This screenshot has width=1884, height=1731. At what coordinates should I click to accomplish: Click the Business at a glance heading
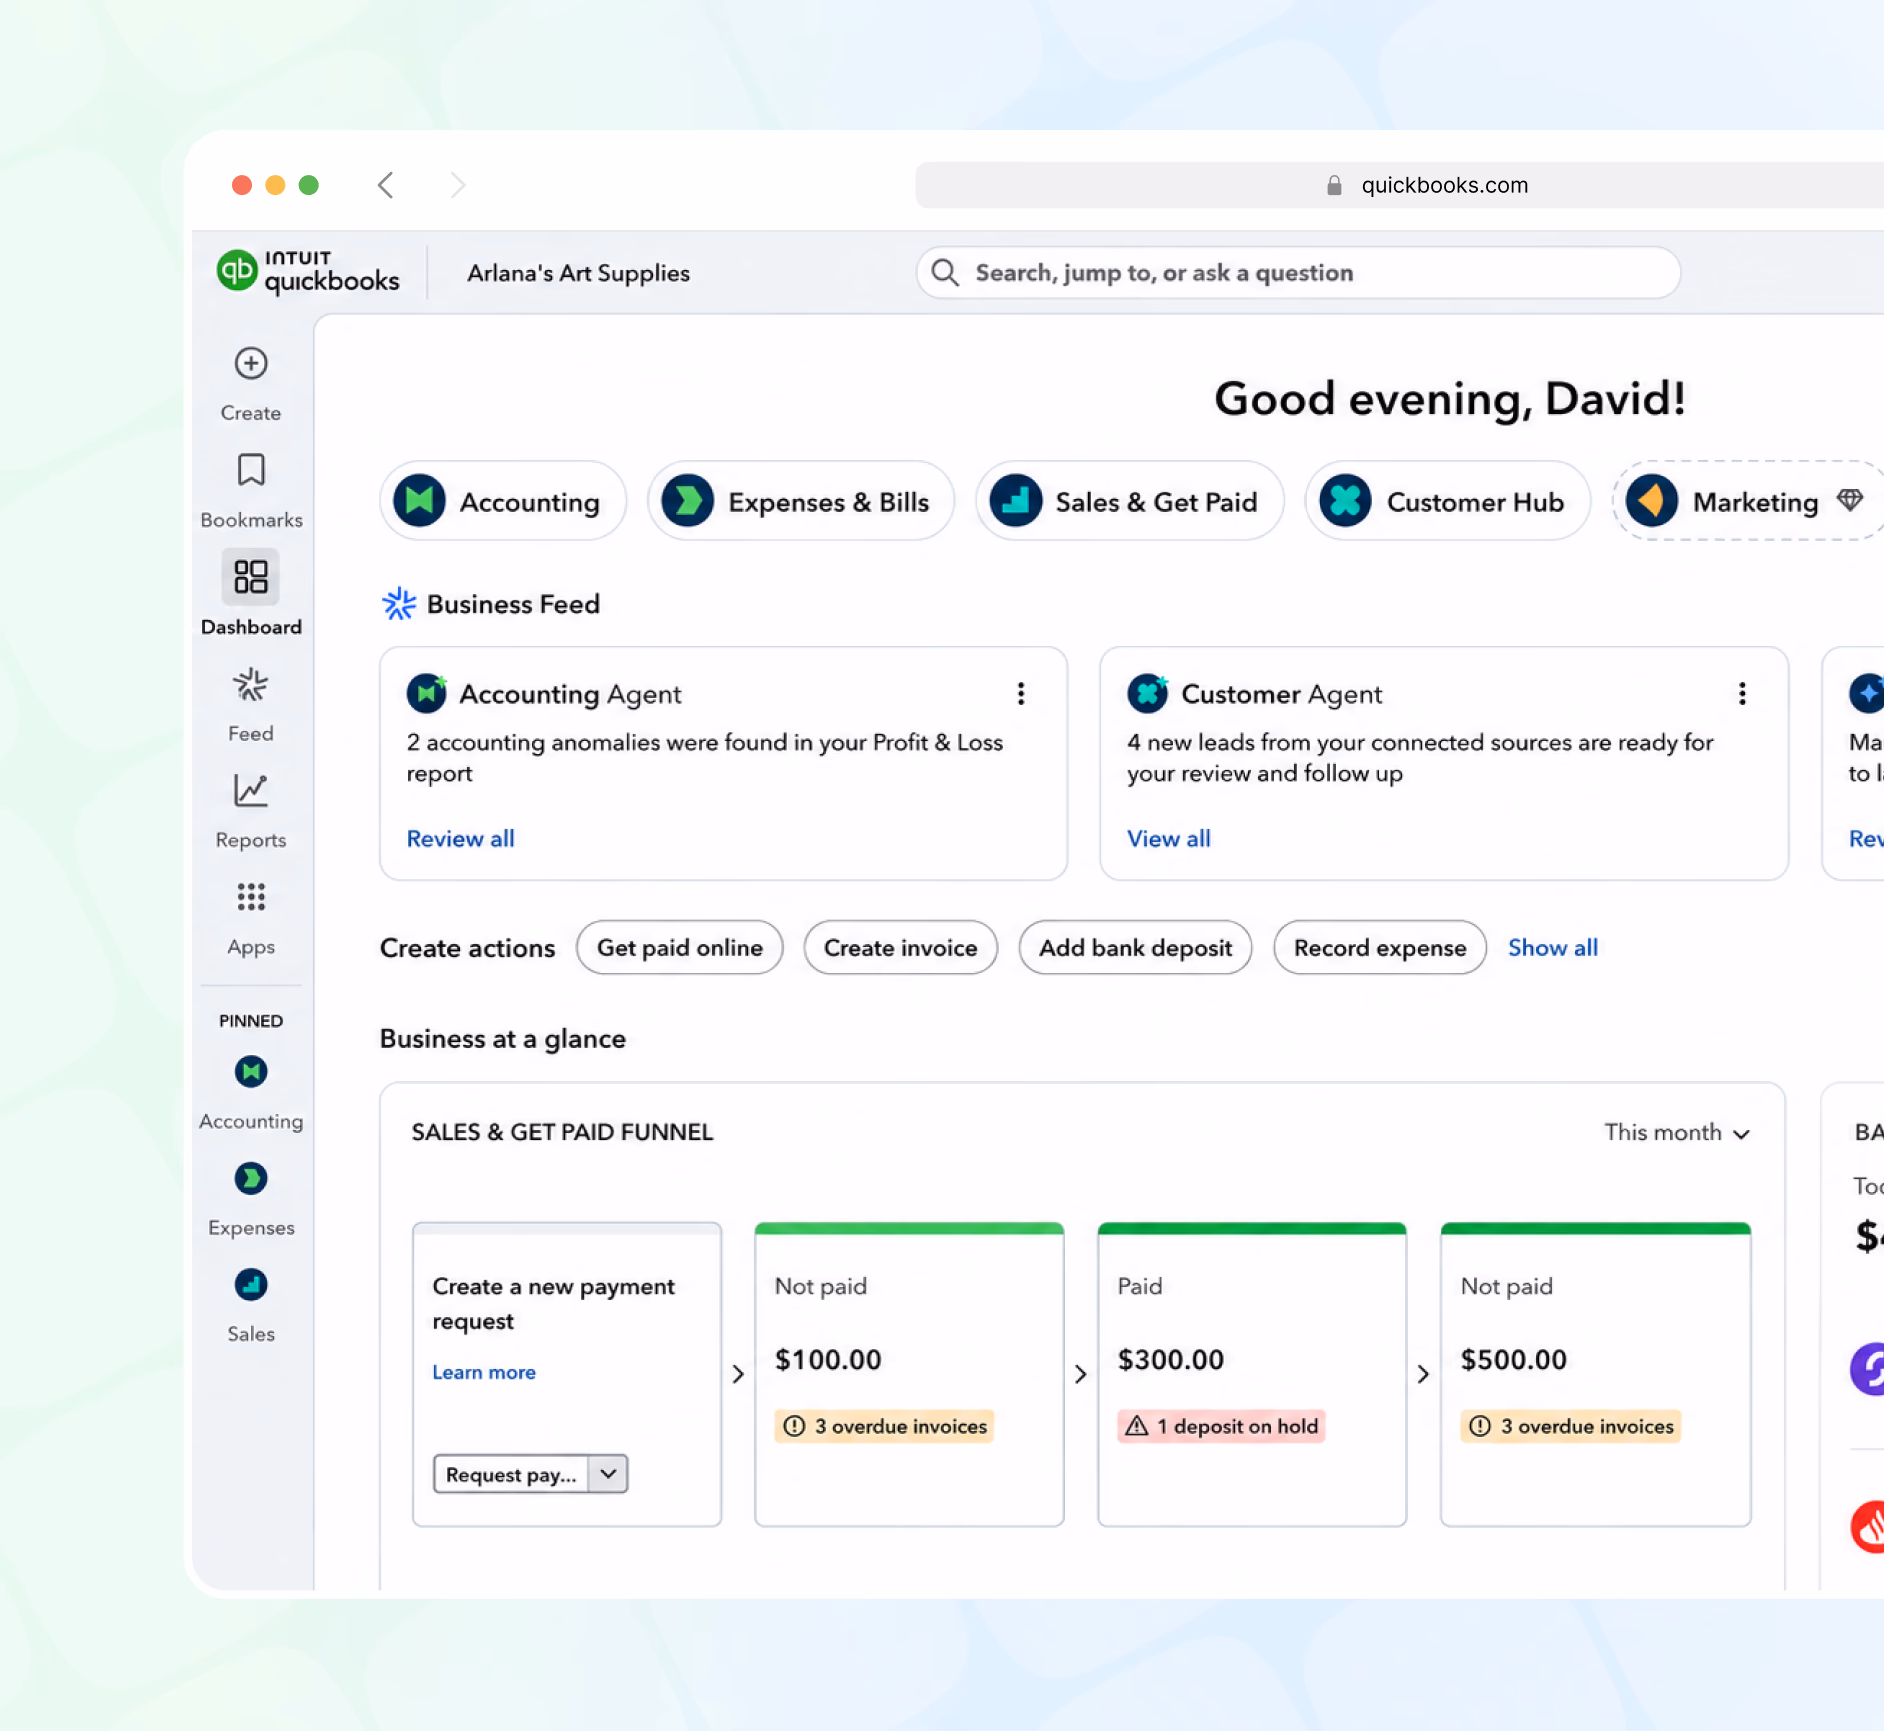tap(503, 1039)
